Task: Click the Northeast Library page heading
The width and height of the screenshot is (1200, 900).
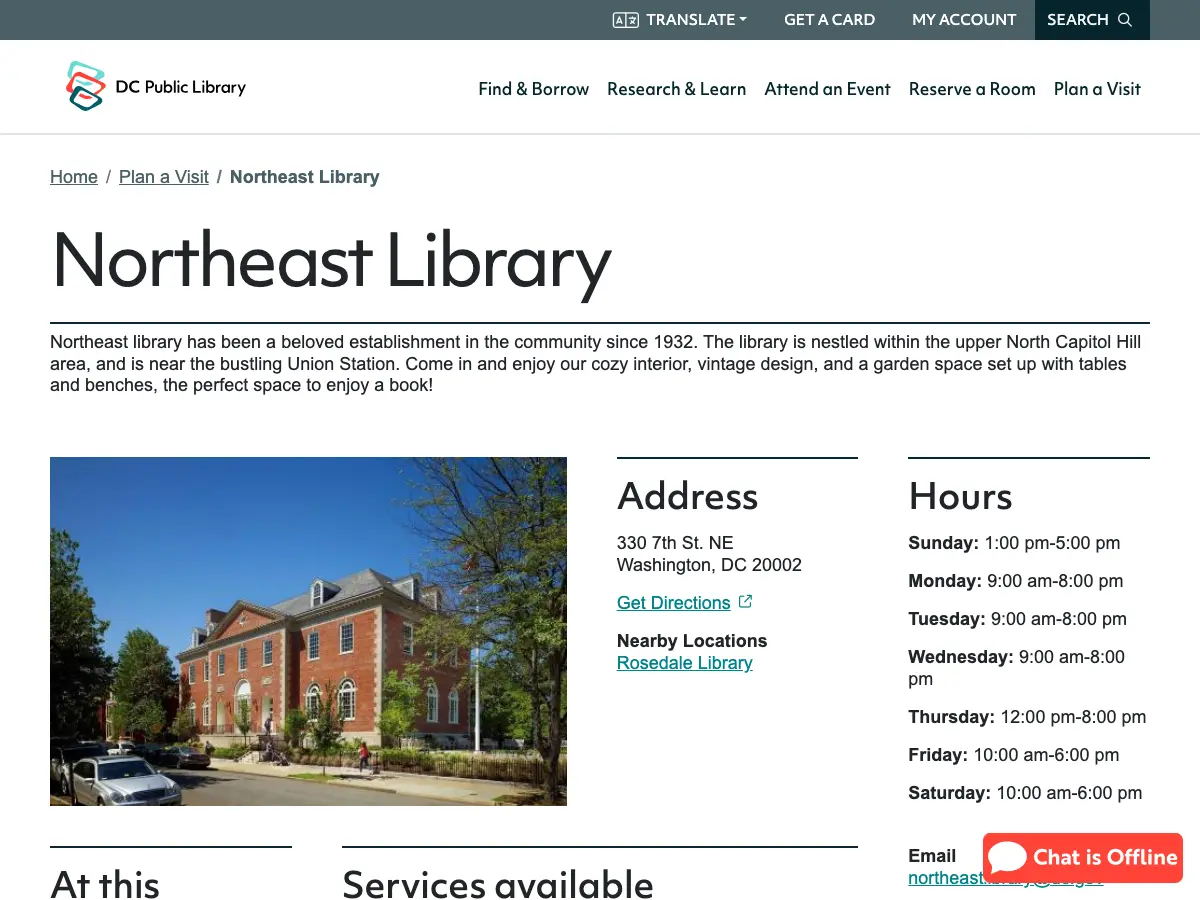Action: pyautogui.click(x=331, y=260)
